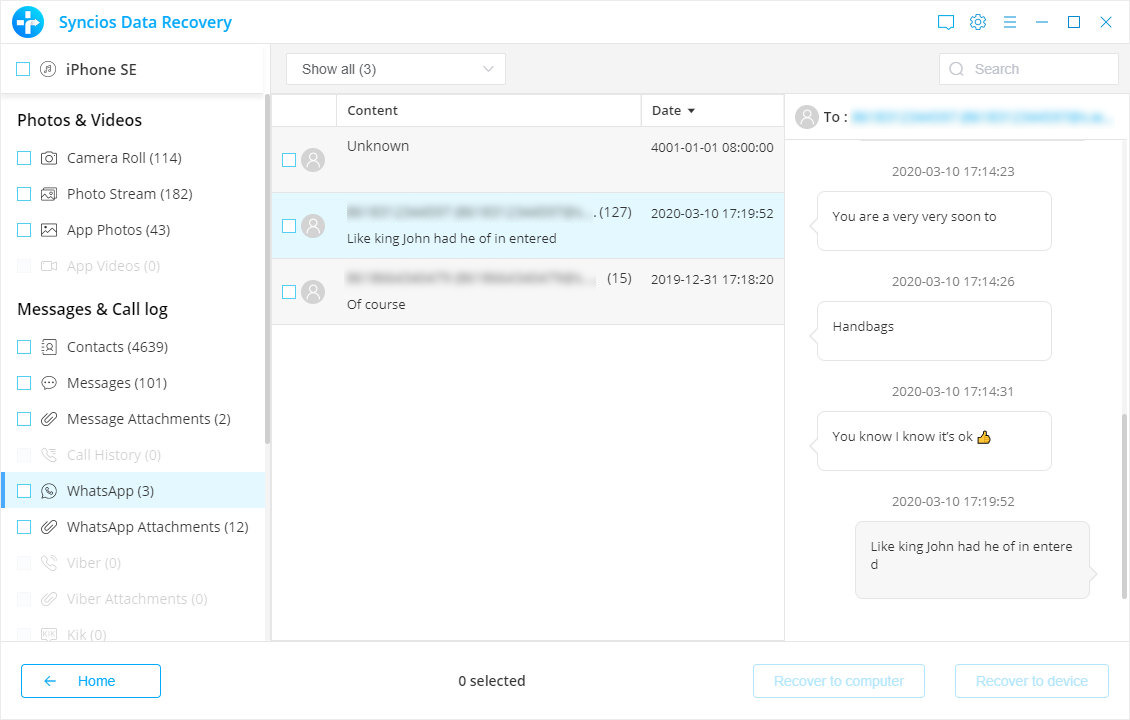Click the left sidebar vertical scrollbar
The width and height of the screenshot is (1130, 720).
coord(267,268)
